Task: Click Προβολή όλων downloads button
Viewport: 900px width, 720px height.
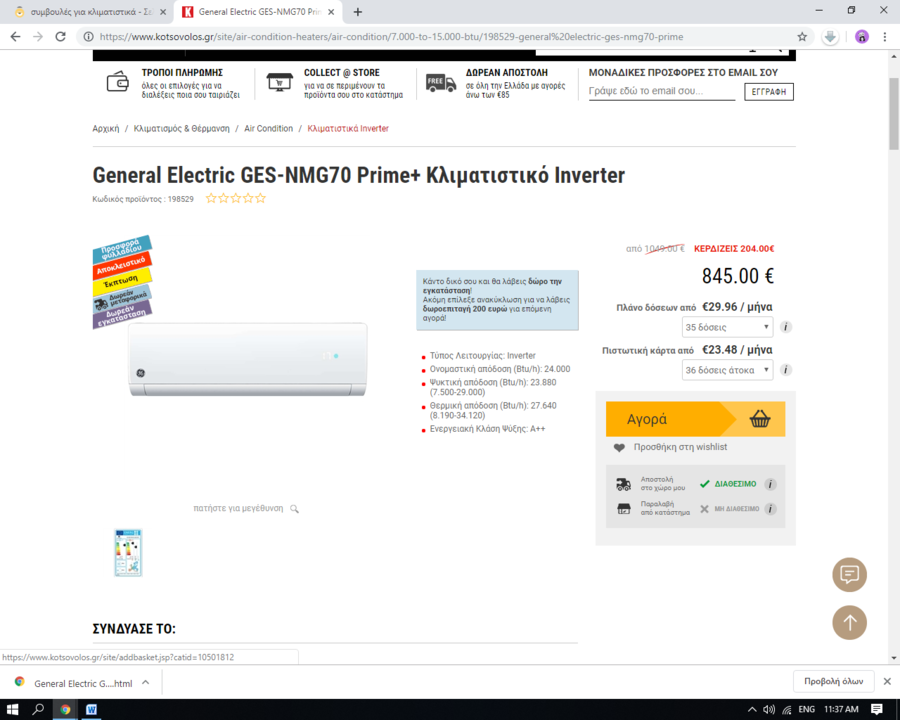Action: click(x=833, y=682)
